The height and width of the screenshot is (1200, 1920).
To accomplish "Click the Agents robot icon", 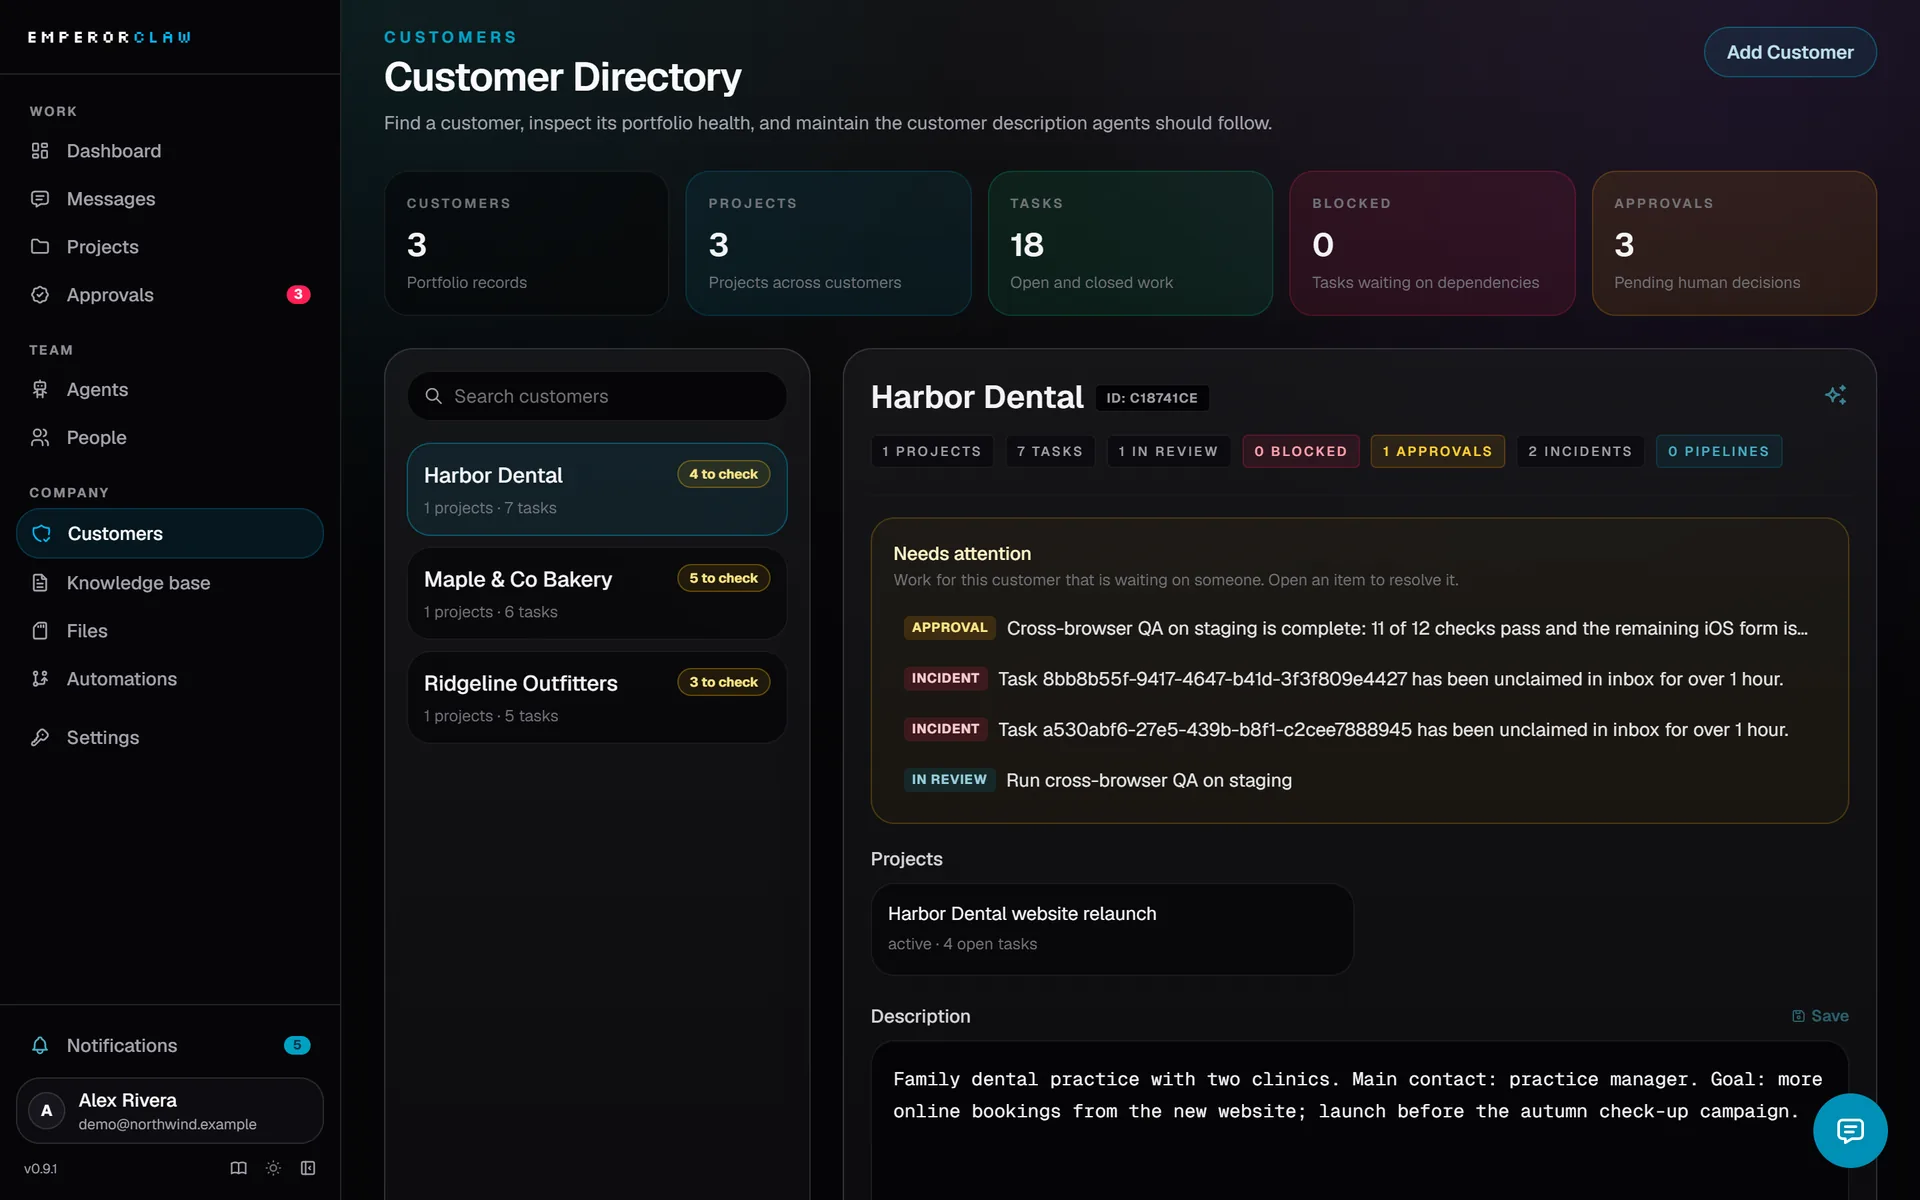I will pos(40,390).
